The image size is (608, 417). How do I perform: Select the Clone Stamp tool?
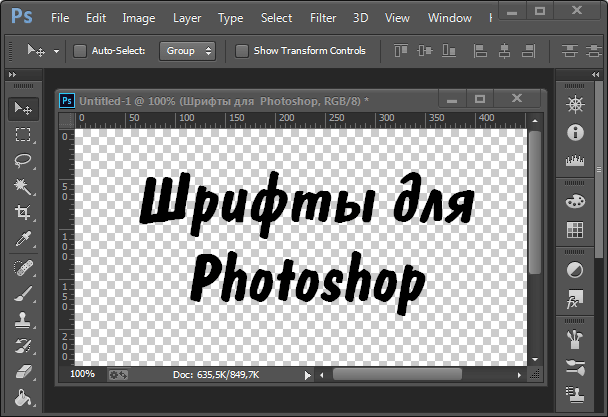tap(23, 320)
